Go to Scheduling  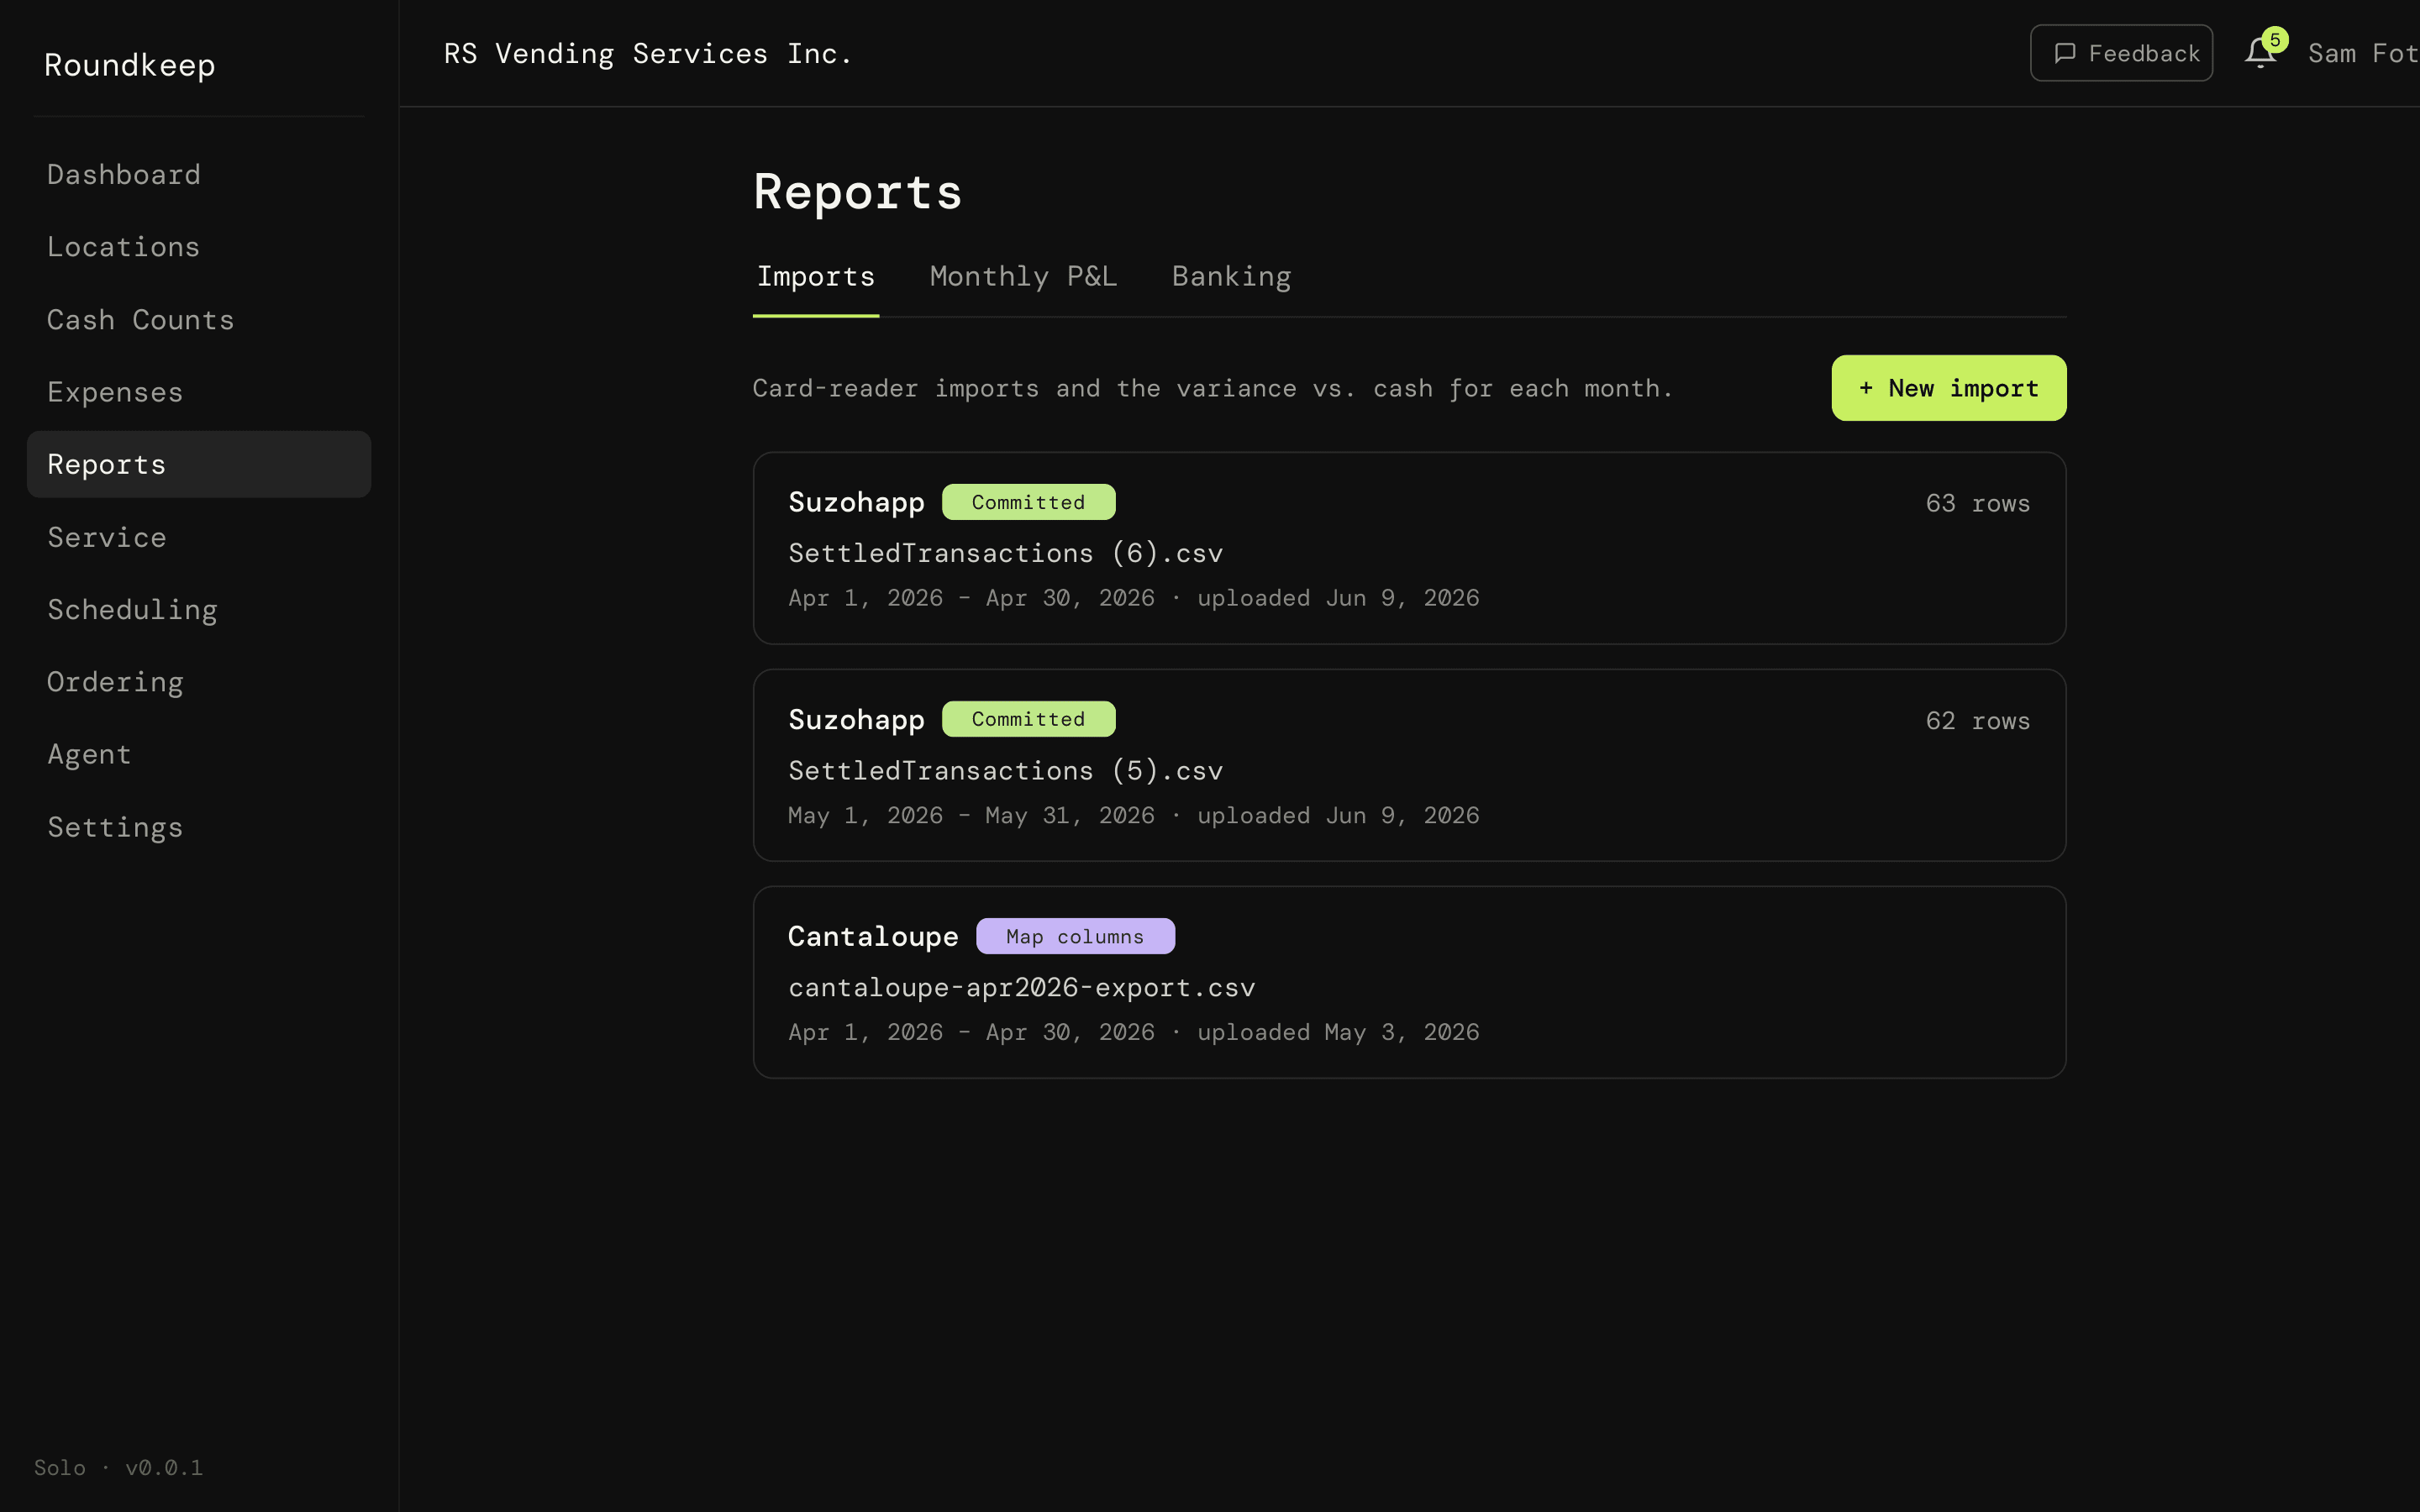pos(199,610)
